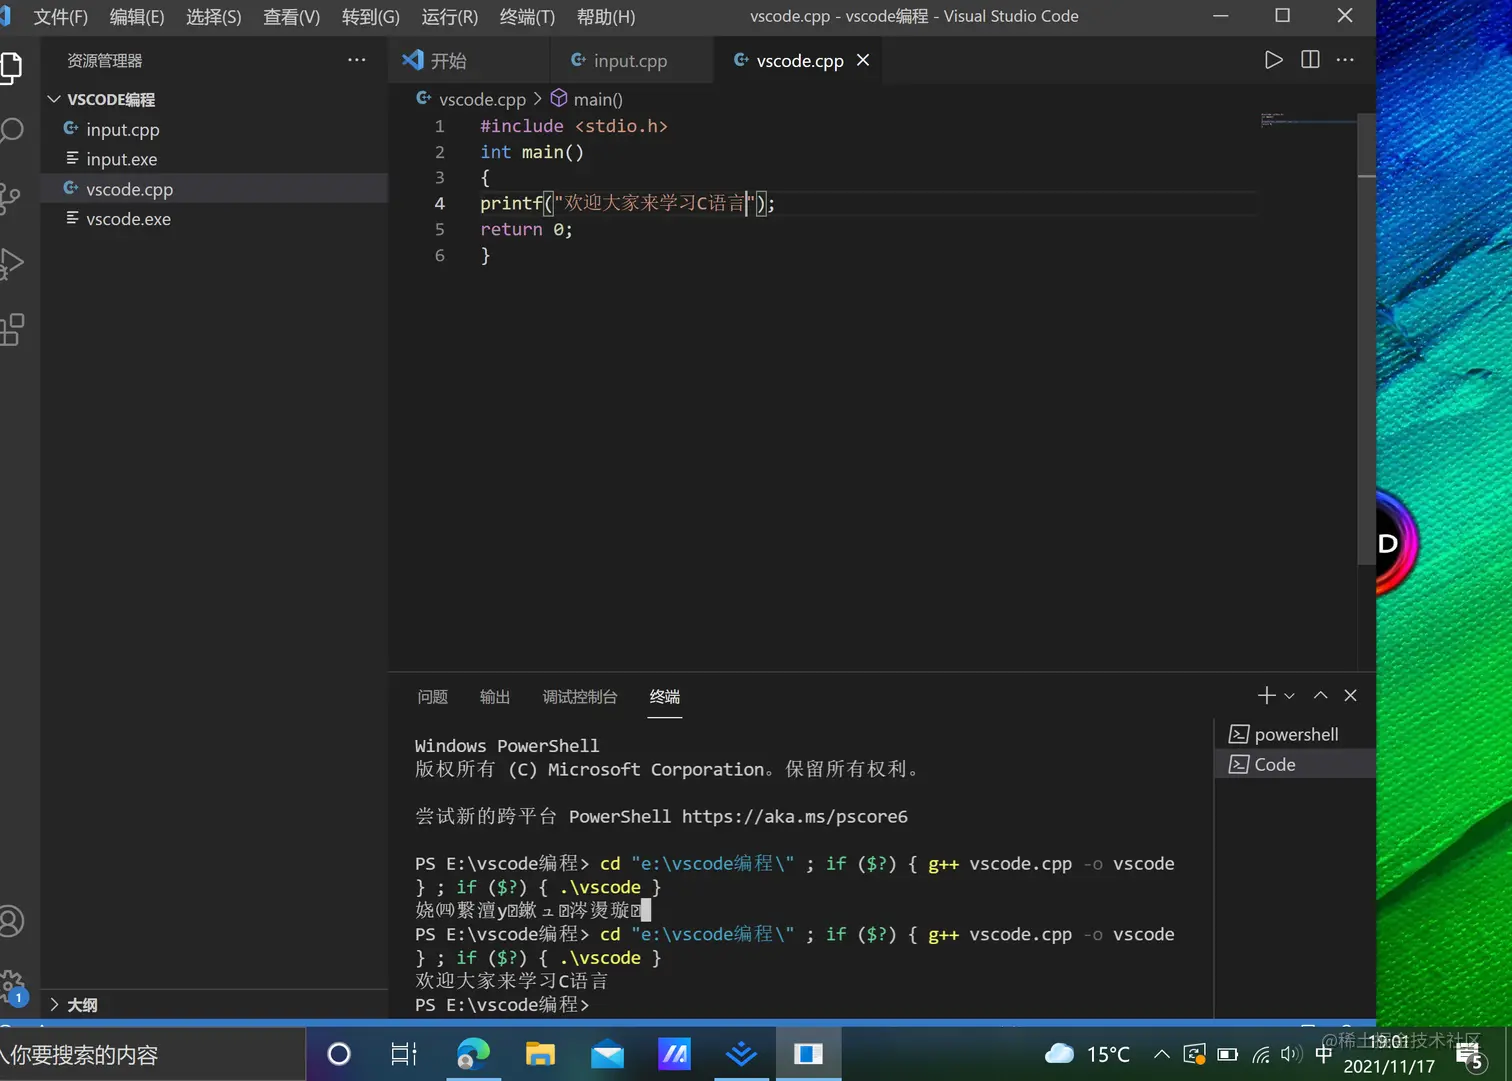Viewport: 1512px width, 1081px height.
Task: Open editor More Actions ellipsis
Action: 1345,60
